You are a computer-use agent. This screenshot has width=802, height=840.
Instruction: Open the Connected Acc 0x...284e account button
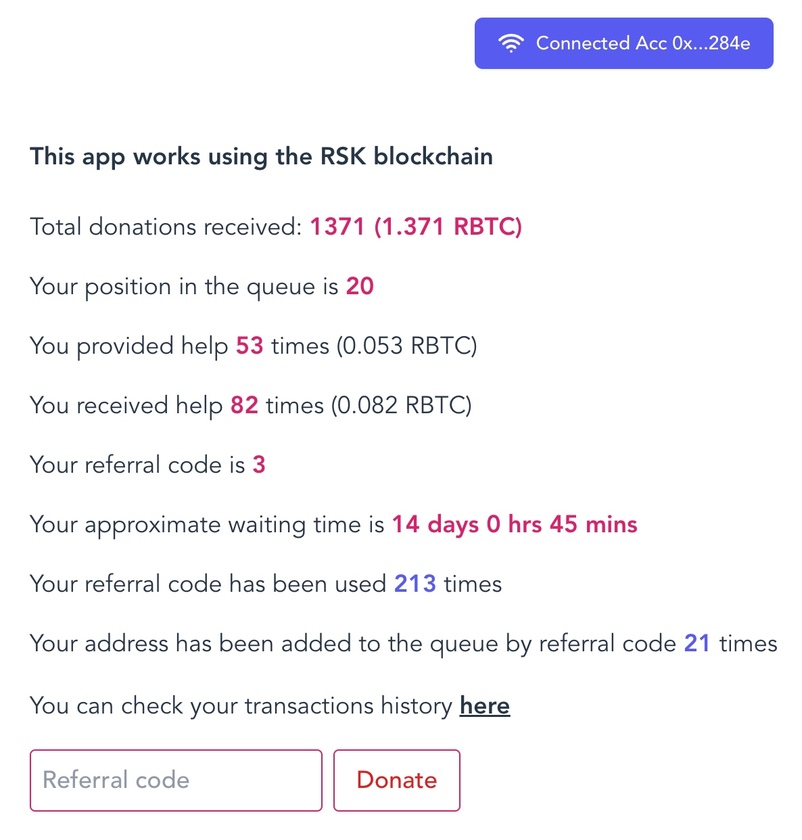point(624,43)
